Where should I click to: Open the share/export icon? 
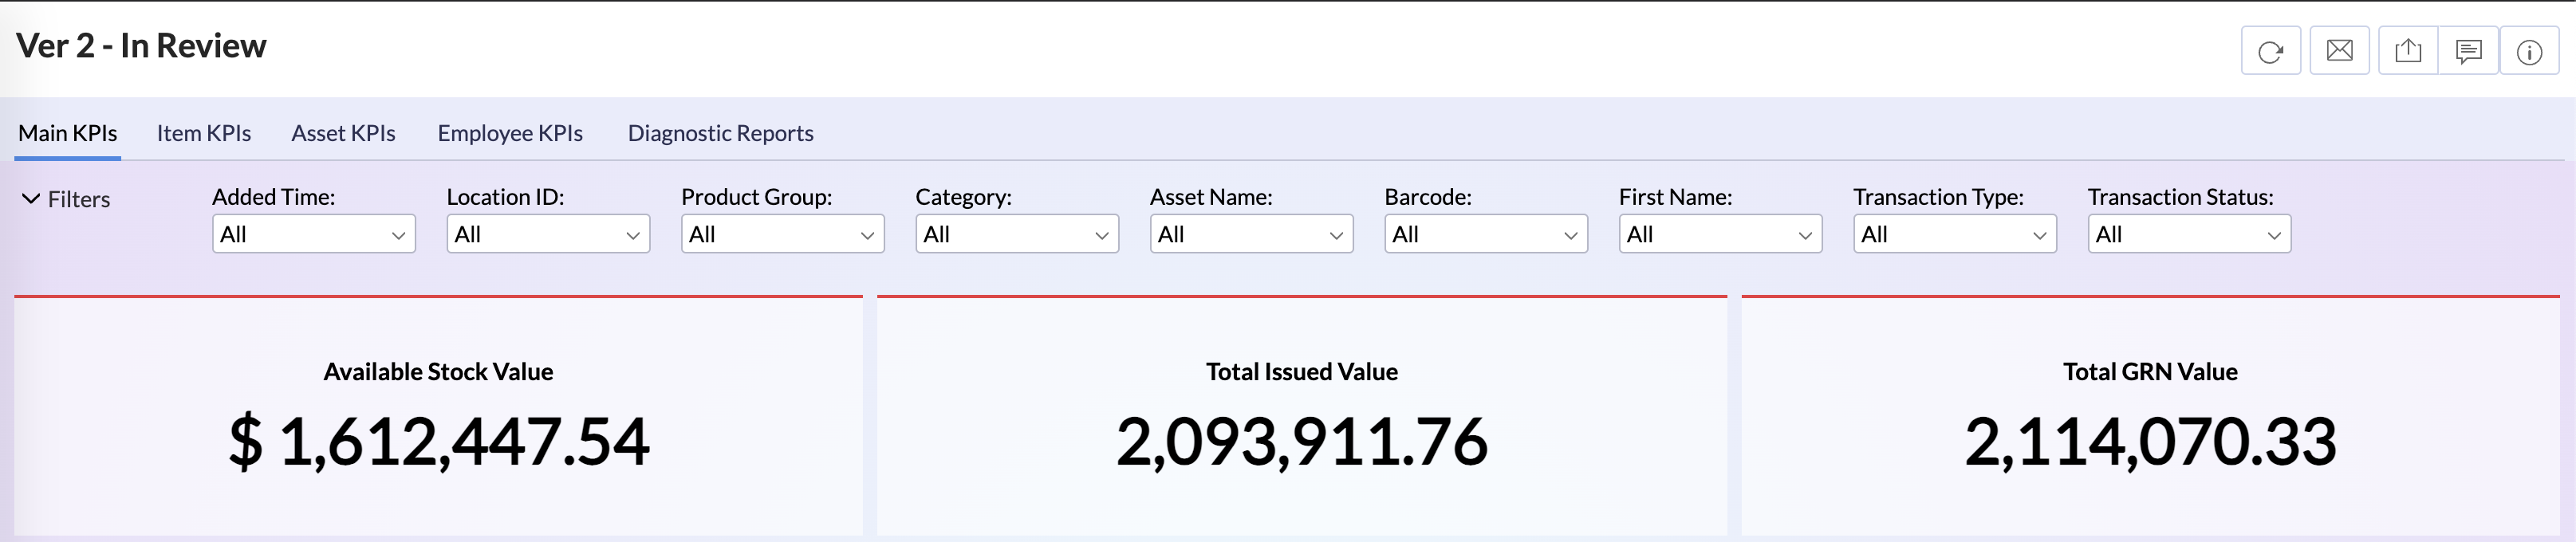click(2408, 51)
